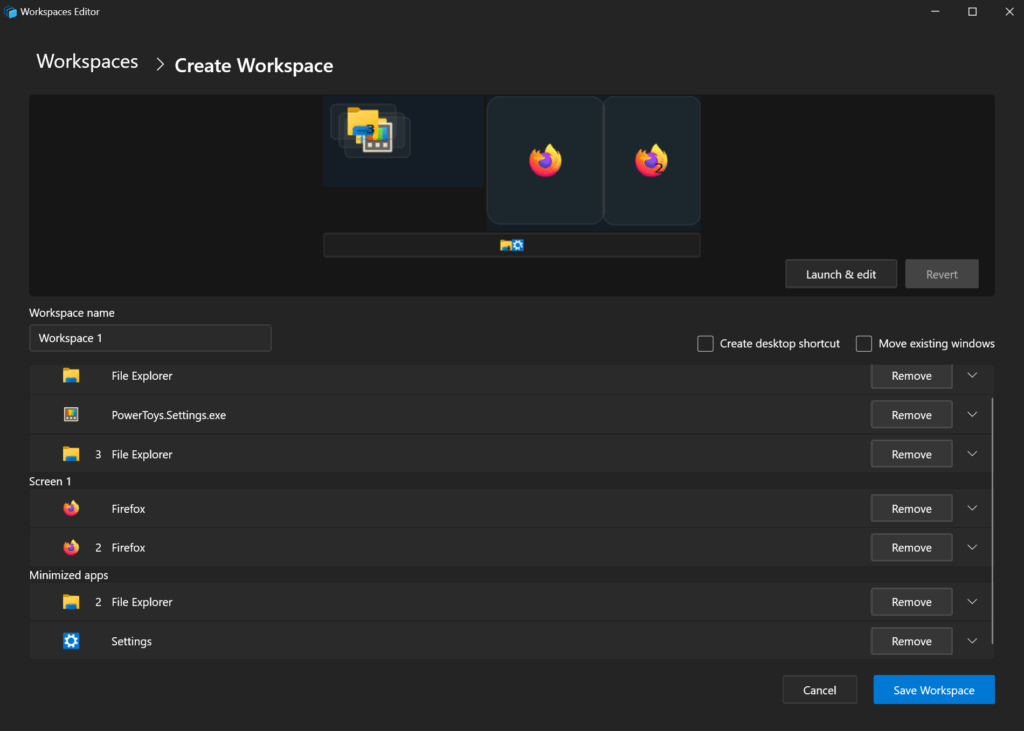Click the Workspace name input field
Viewport: 1024px width, 731px height.
[150, 338]
